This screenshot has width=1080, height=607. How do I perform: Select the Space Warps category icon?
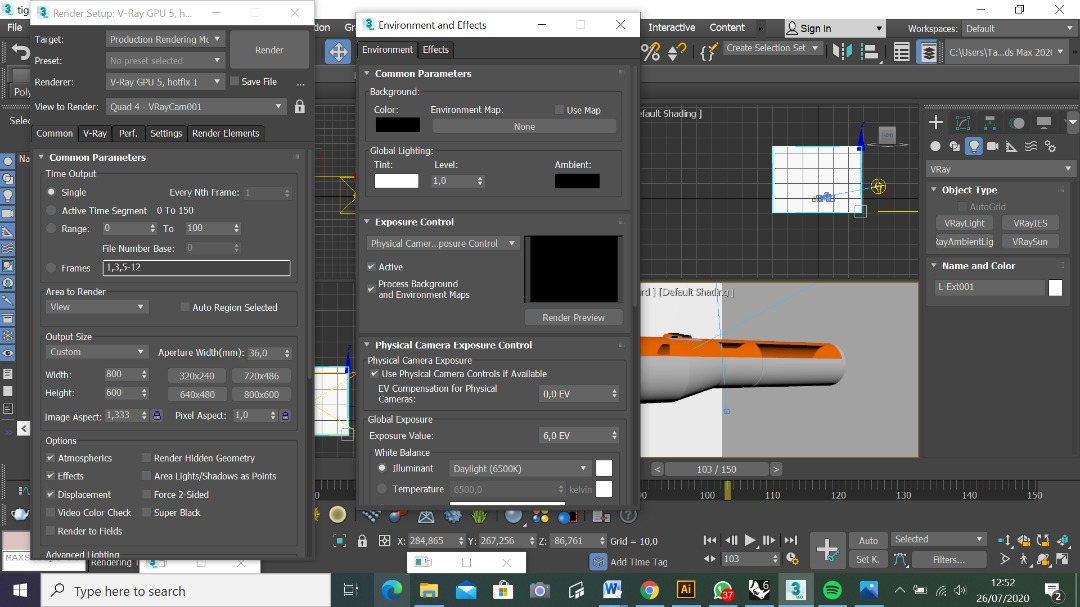[1031, 146]
